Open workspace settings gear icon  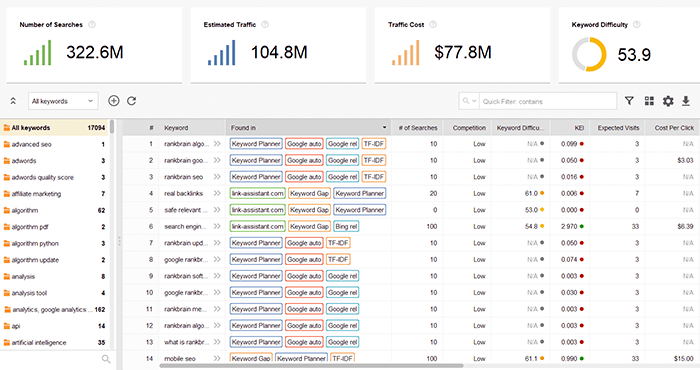click(x=668, y=101)
